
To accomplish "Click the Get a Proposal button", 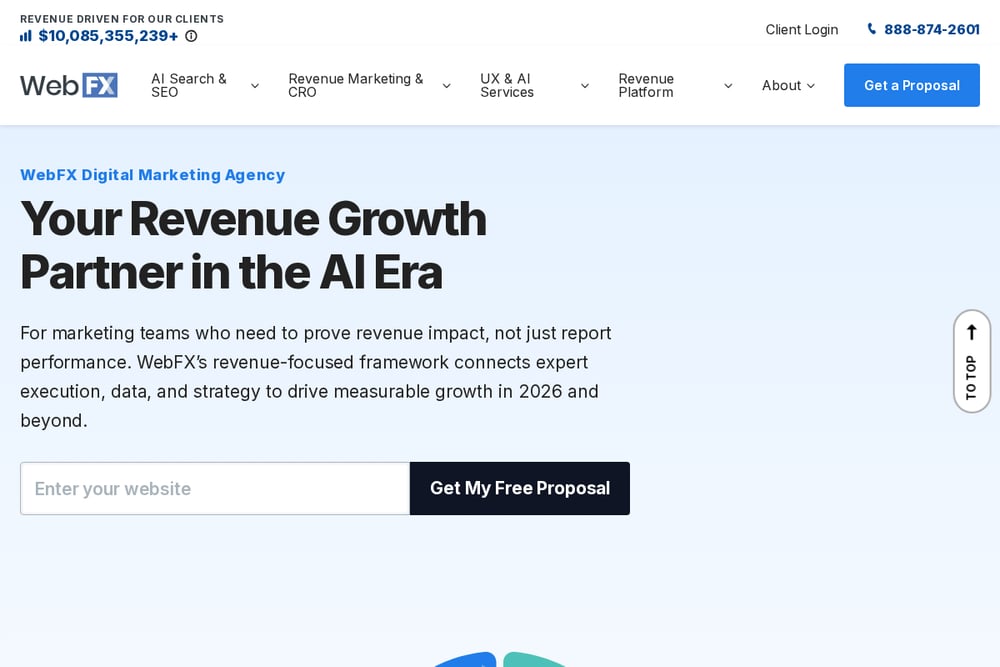I will 912,85.
